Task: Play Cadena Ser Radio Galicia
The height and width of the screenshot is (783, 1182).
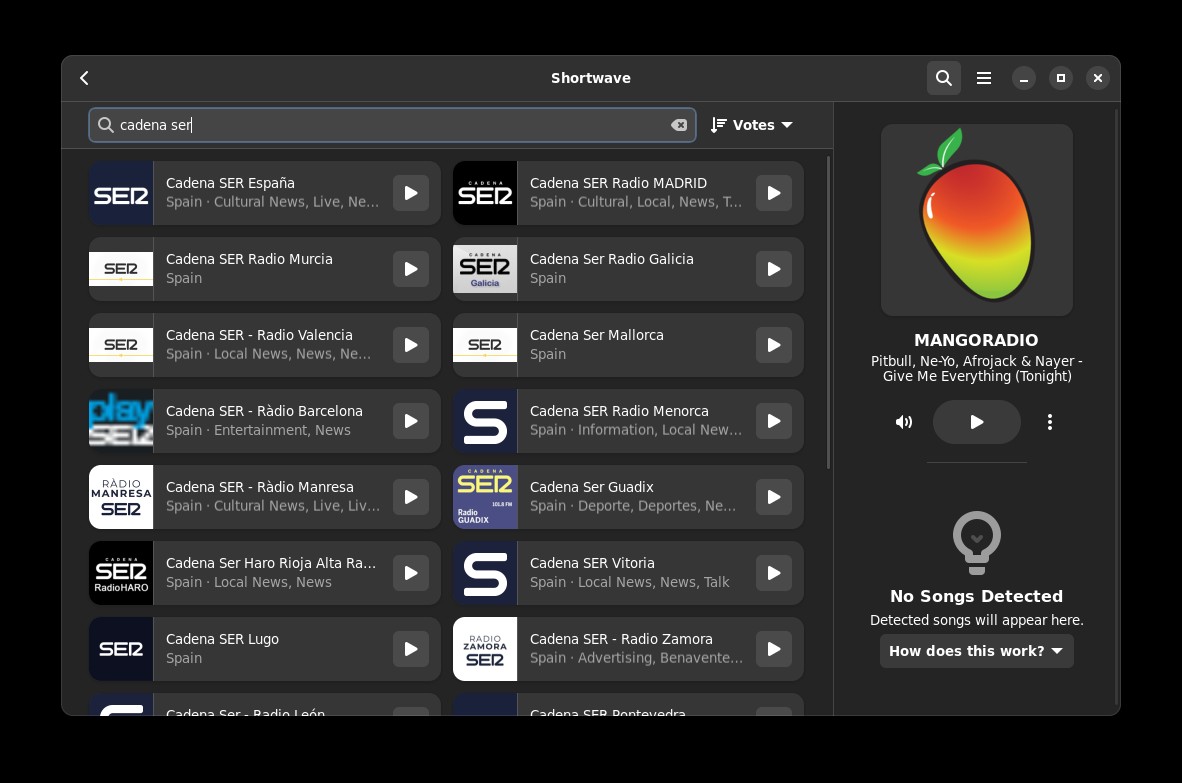Action: 774,269
